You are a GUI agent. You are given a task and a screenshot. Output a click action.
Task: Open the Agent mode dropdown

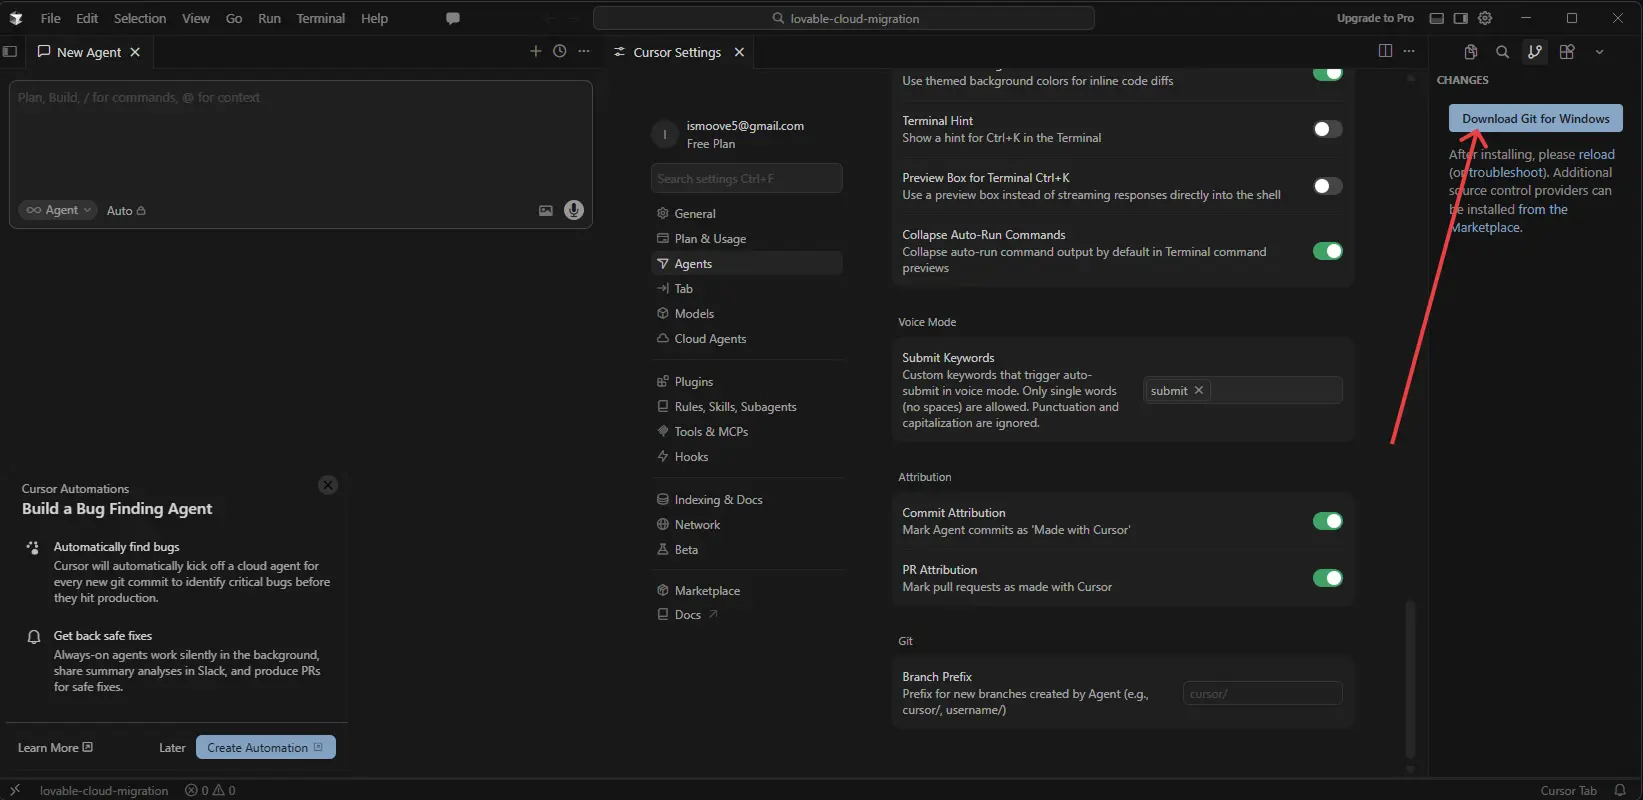tap(58, 210)
